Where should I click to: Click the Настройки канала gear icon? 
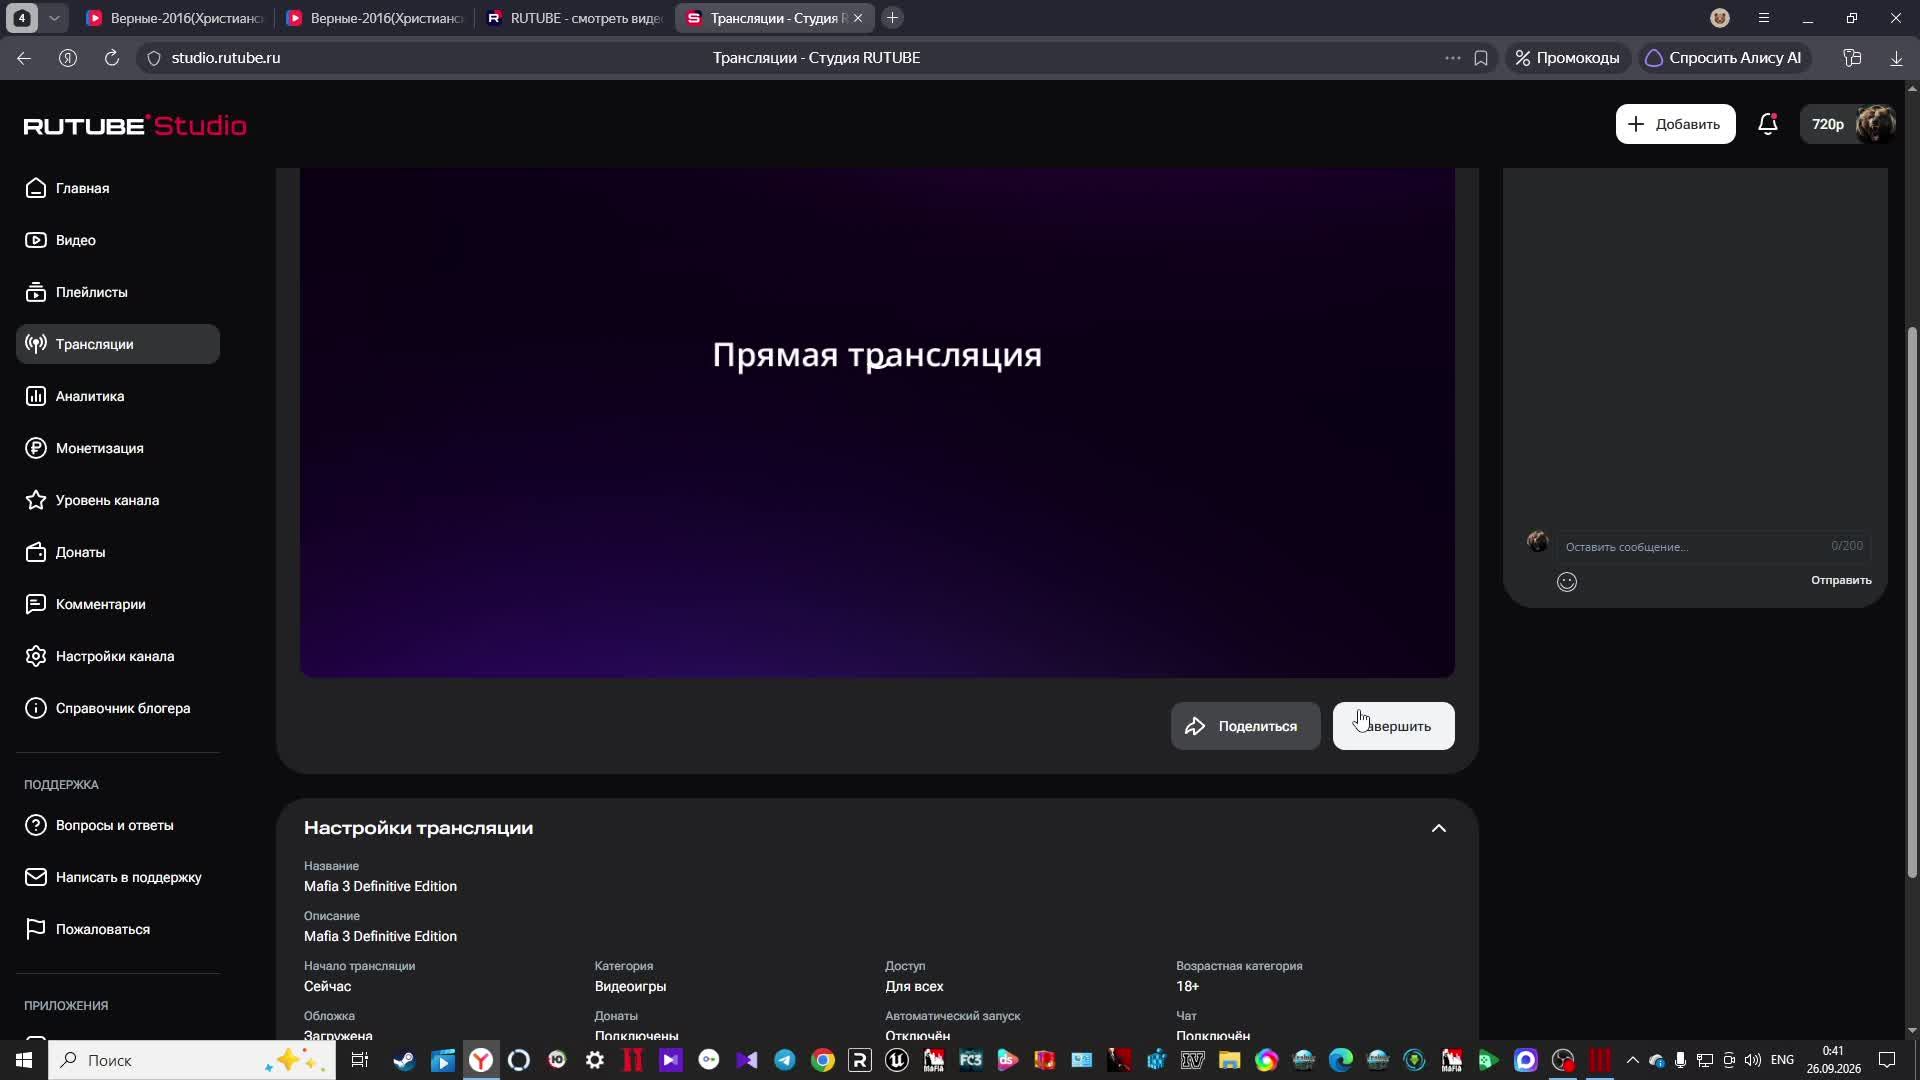click(x=36, y=656)
